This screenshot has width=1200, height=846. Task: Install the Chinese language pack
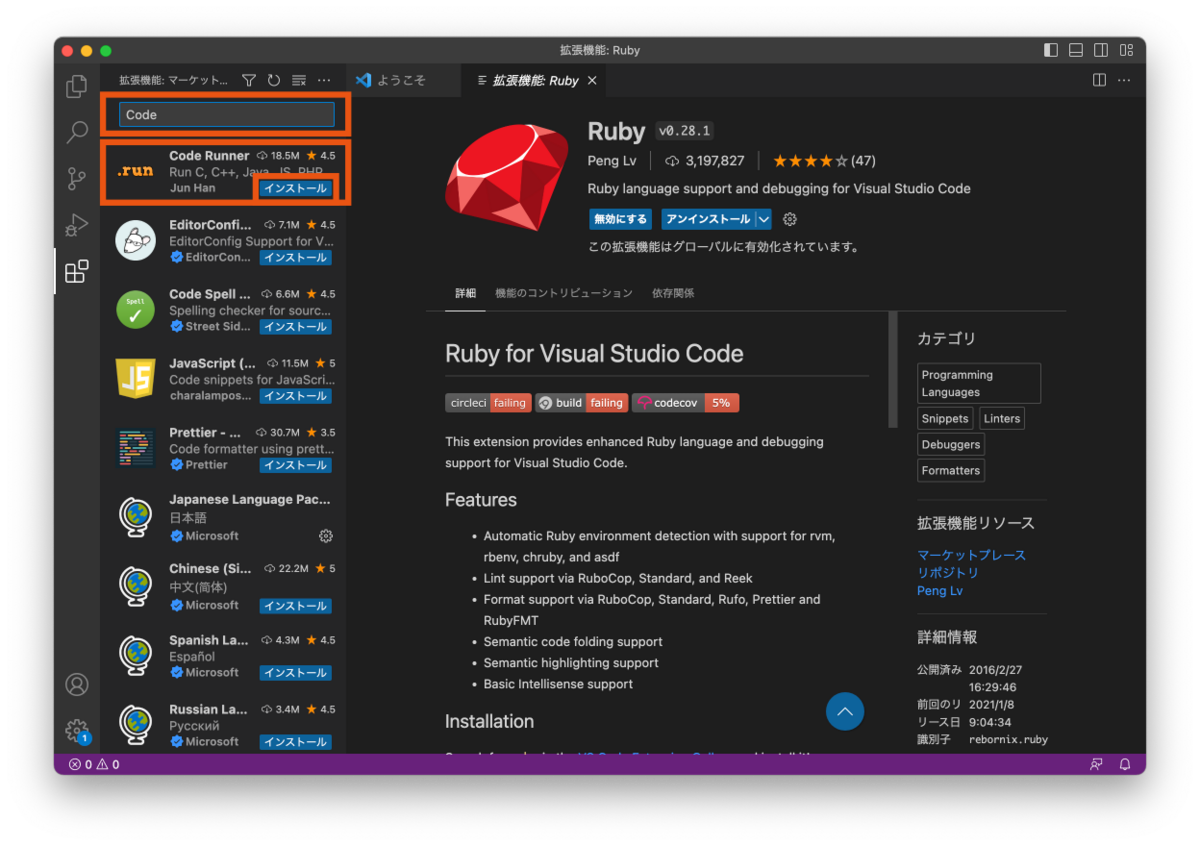[x=296, y=605]
